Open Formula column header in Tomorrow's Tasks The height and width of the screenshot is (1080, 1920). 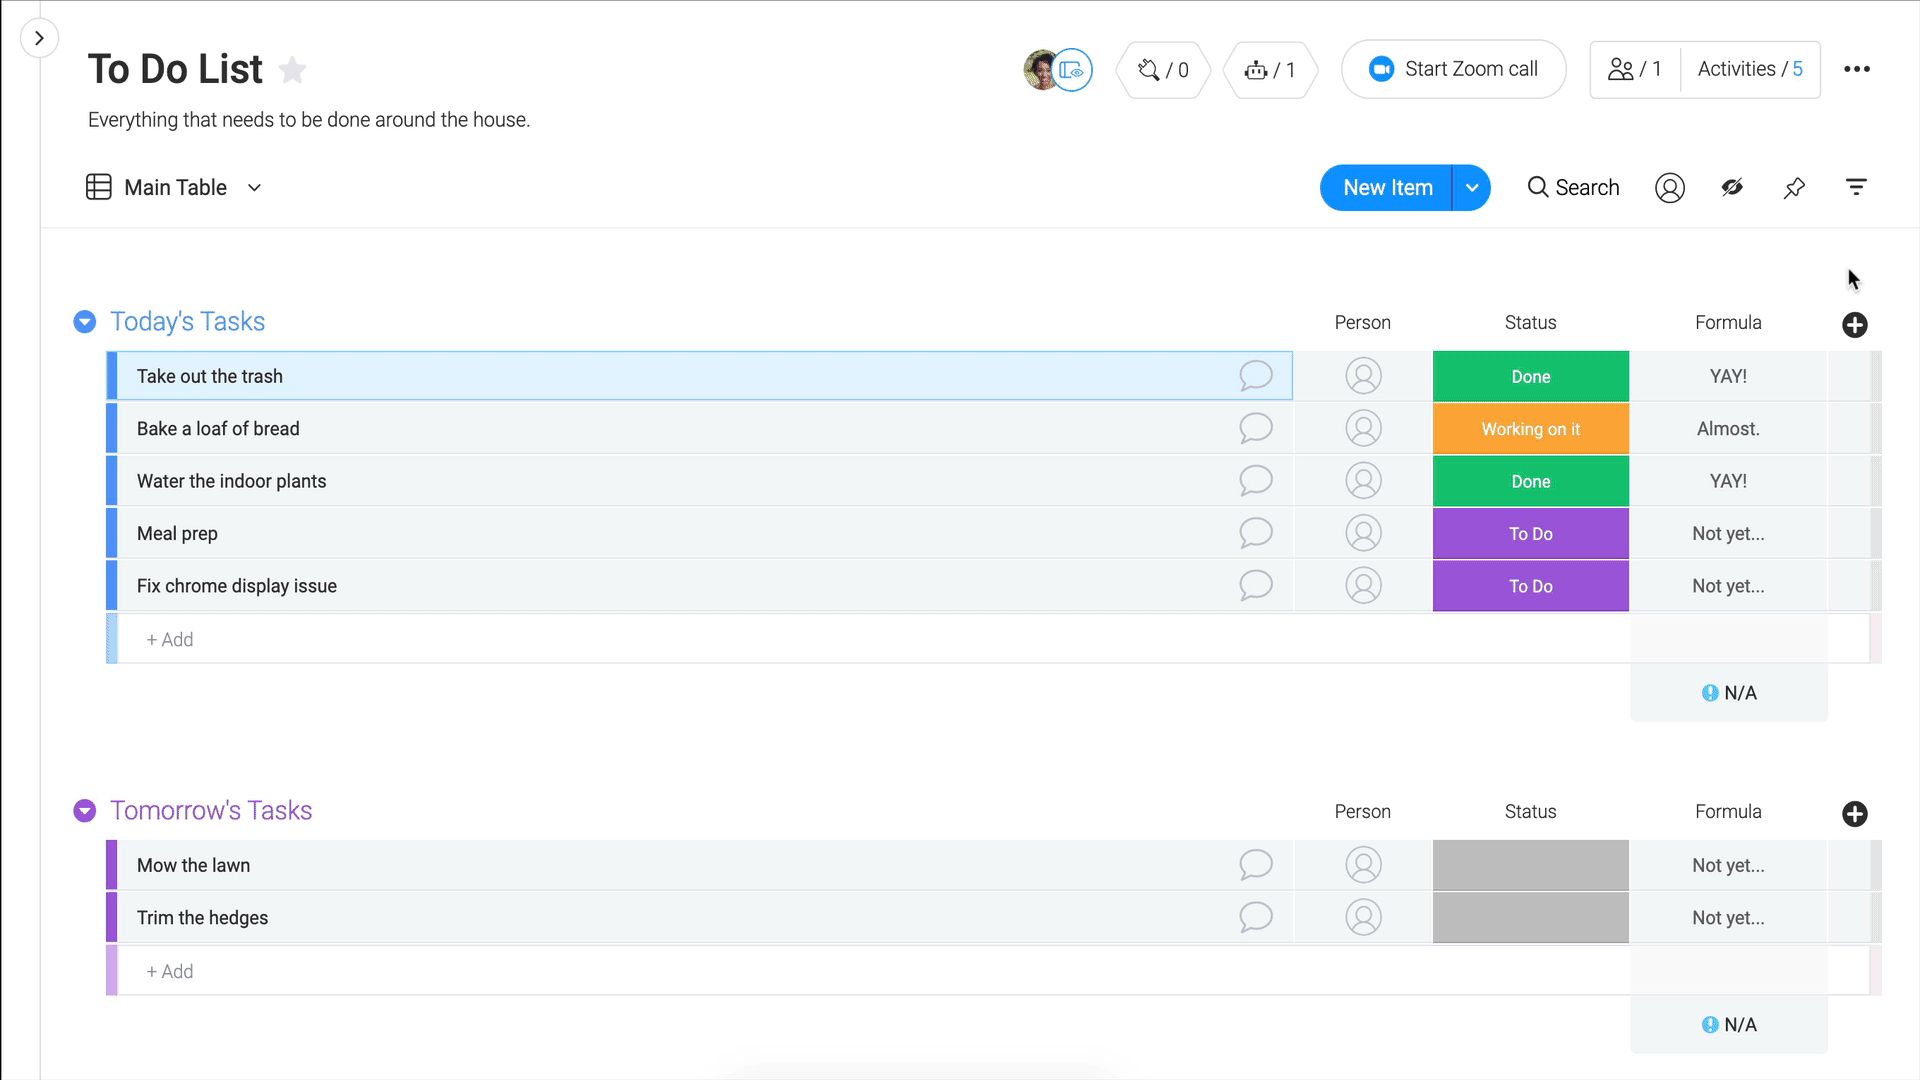pos(1728,812)
